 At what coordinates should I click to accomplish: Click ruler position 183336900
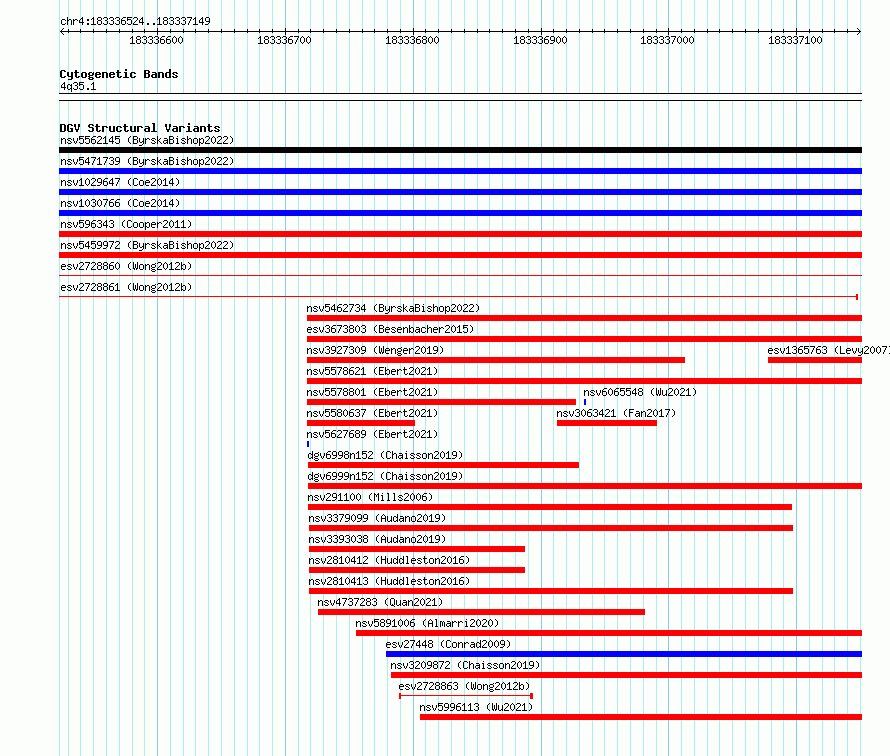click(540, 40)
